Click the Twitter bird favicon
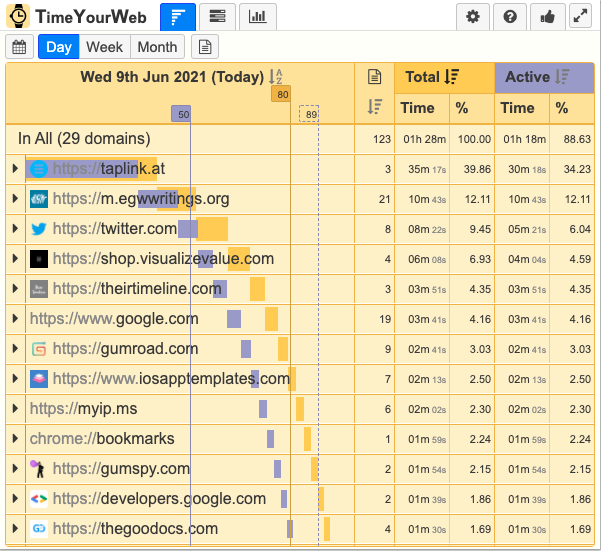 click(x=39, y=229)
